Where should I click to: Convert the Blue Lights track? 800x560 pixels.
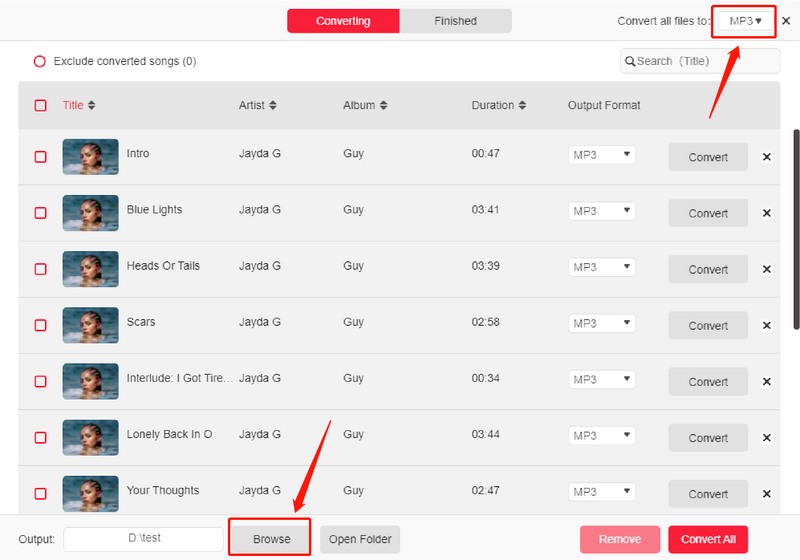coord(708,213)
